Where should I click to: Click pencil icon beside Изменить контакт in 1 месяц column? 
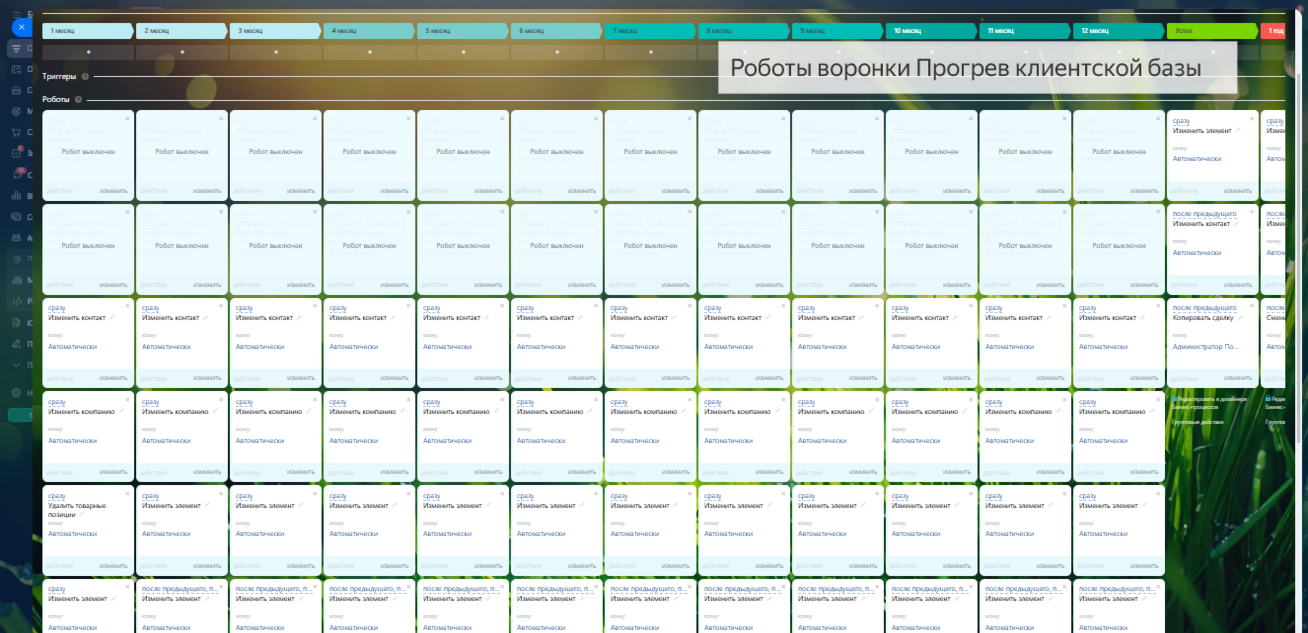coord(112,318)
